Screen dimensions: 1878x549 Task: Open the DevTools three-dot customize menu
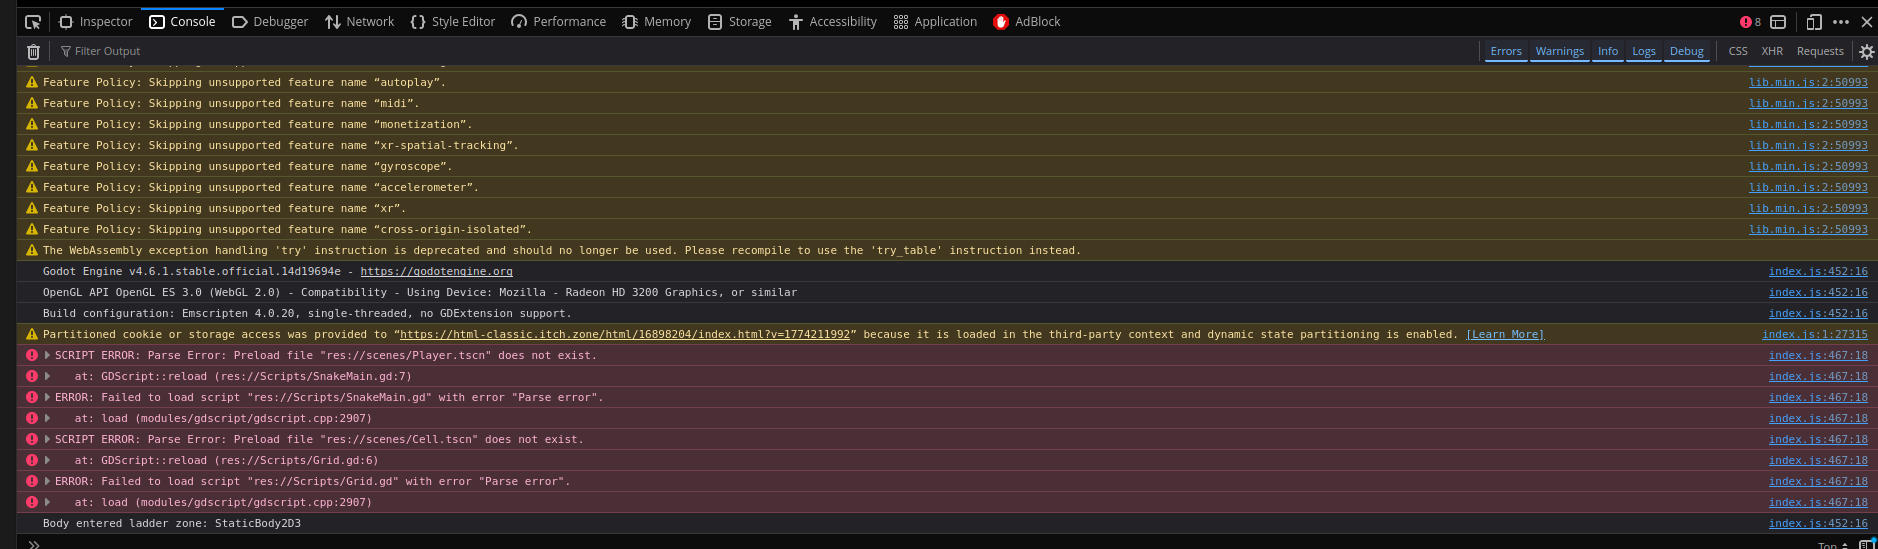pos(1841,22)
